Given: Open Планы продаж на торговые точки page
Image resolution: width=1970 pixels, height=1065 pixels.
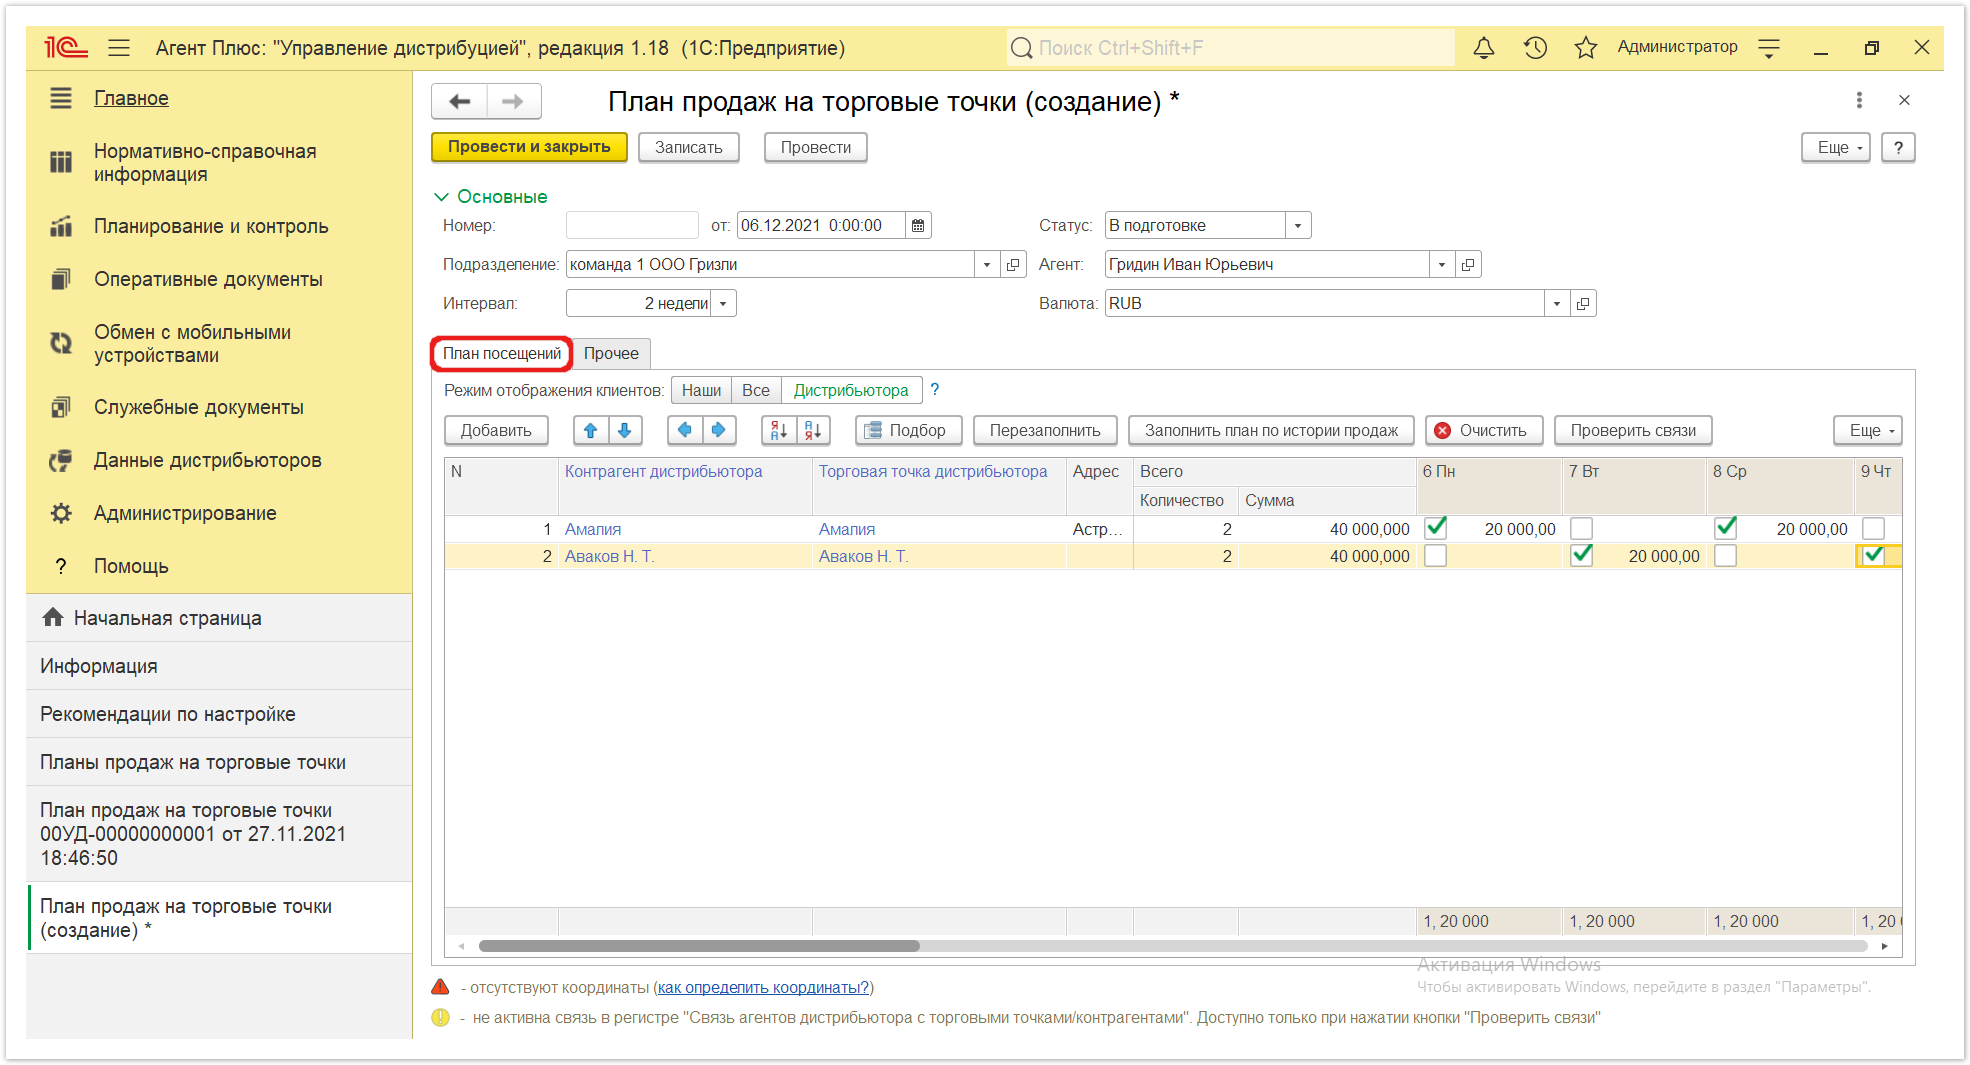Looking at the screenshot, I should click(x=193, y=762).
